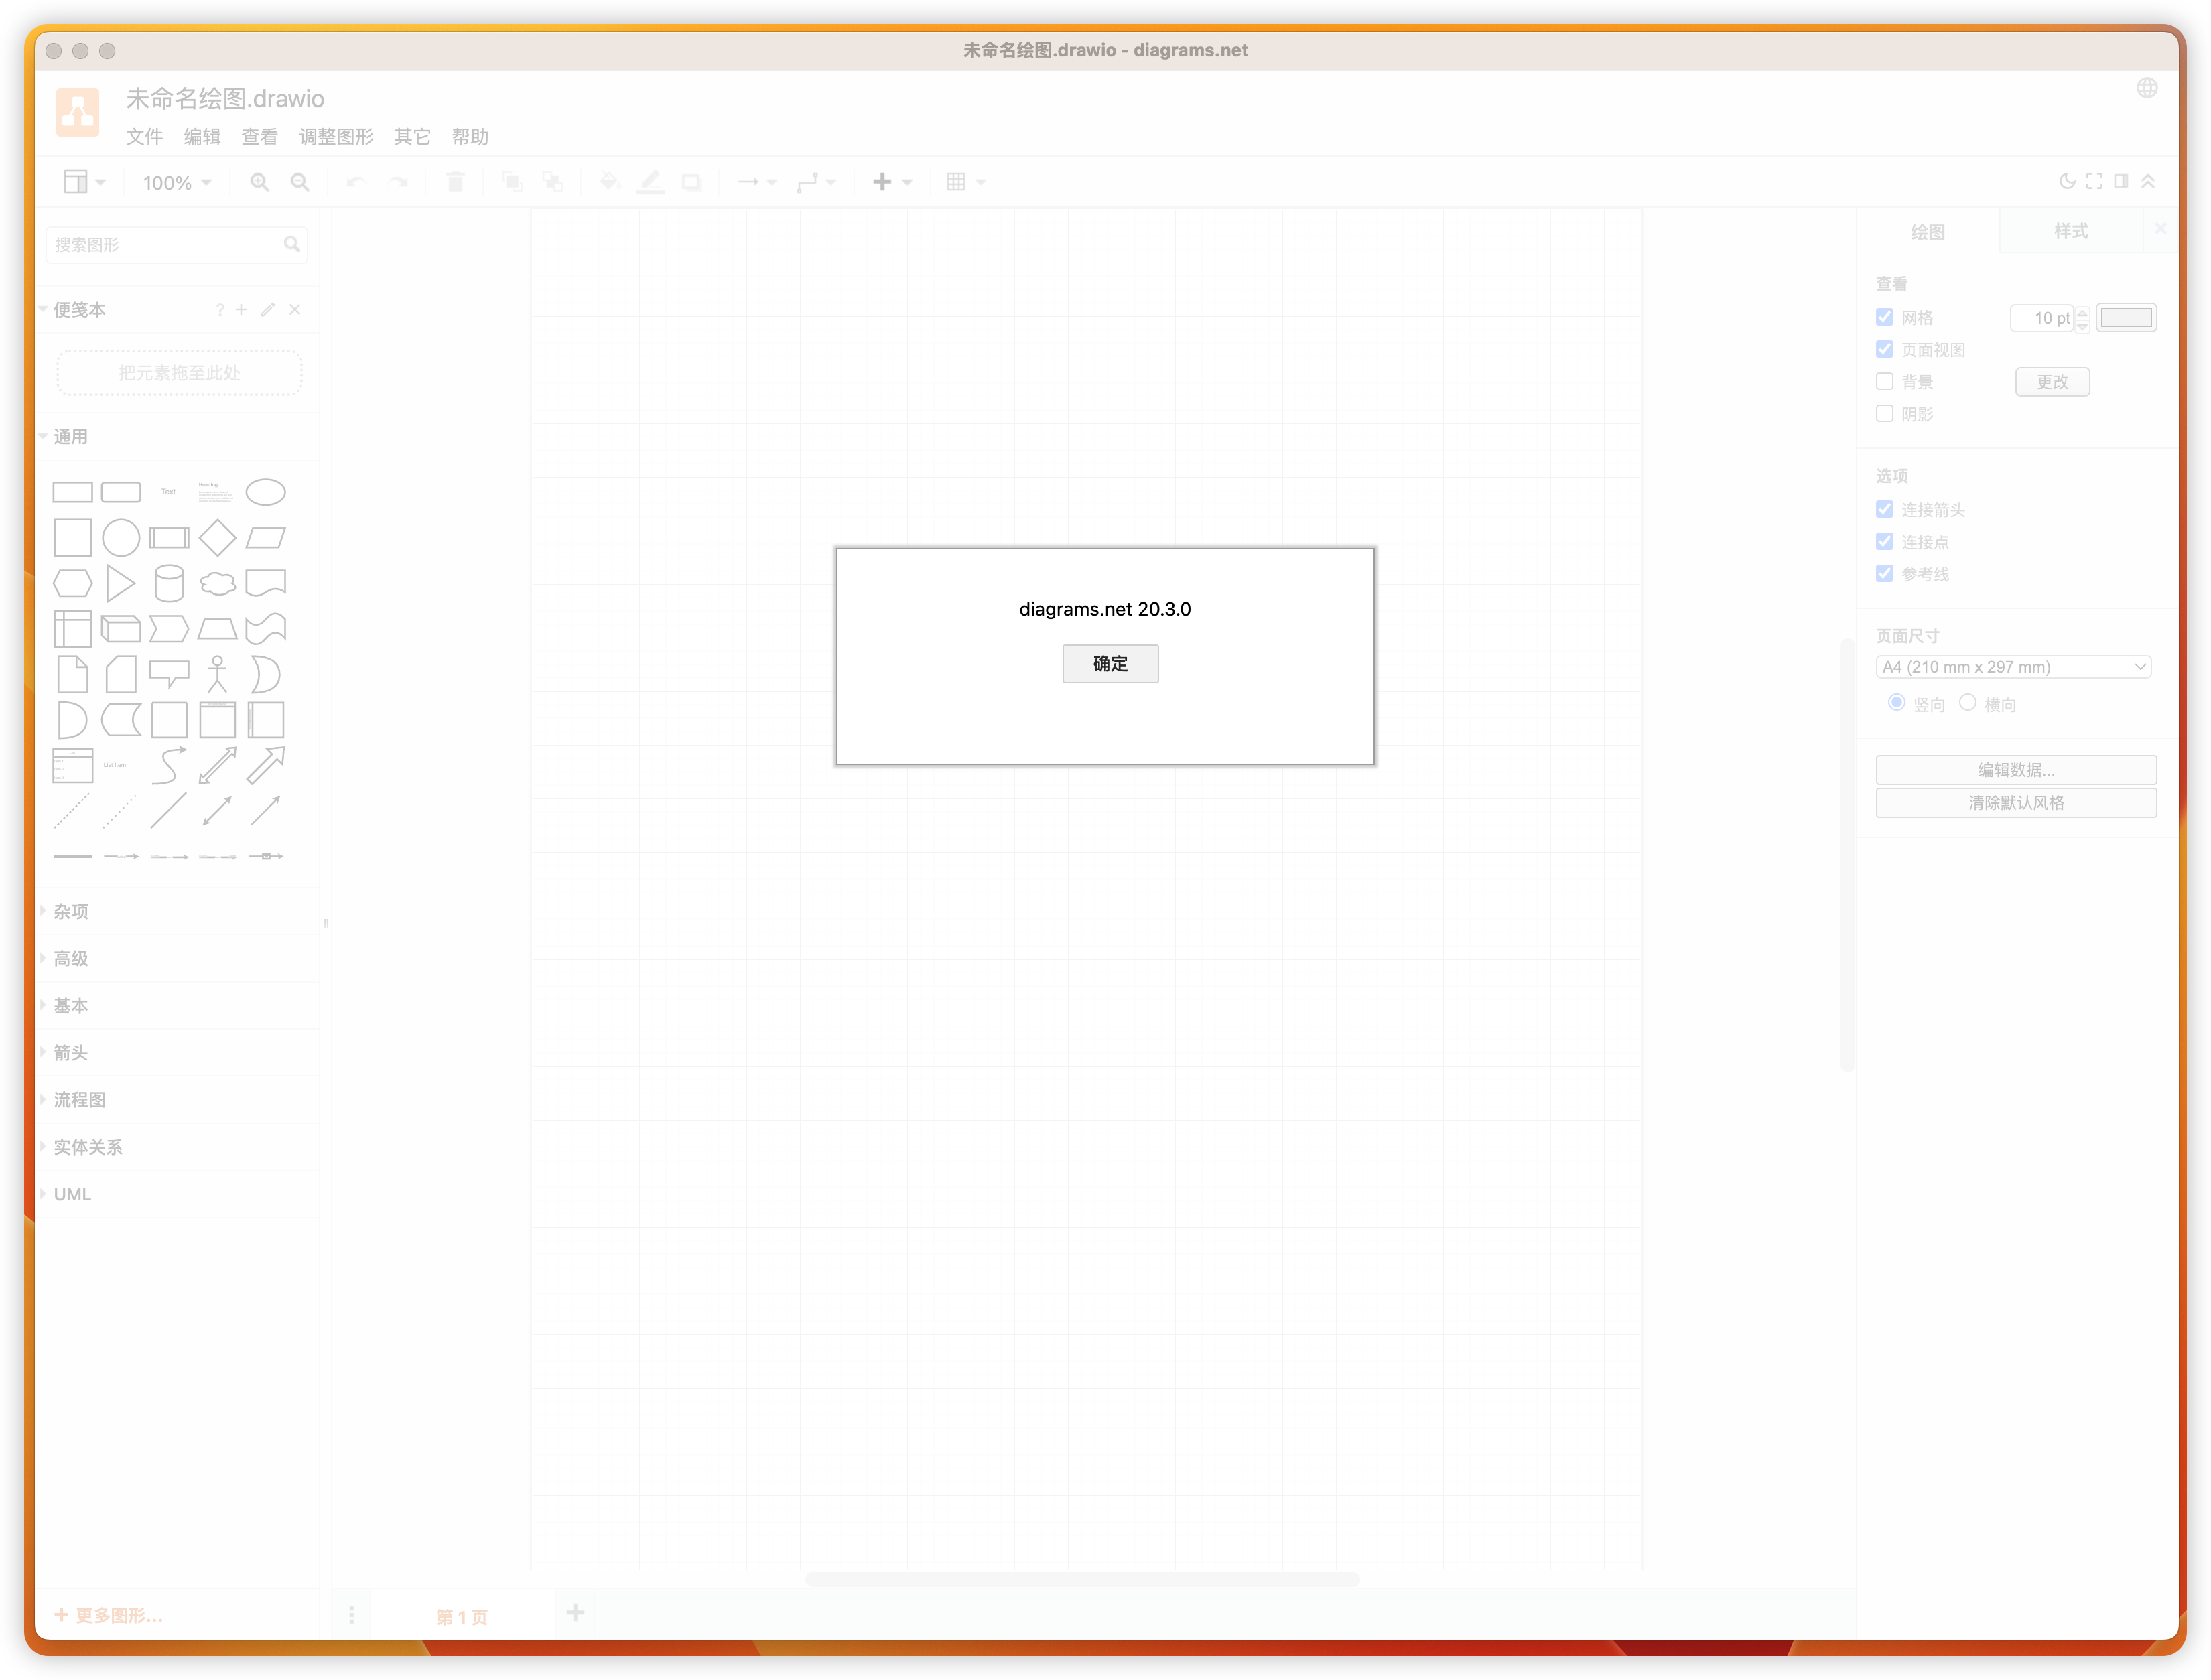
Task: Toggle the 参考线 checkbox
Action: click(1884, 573)
